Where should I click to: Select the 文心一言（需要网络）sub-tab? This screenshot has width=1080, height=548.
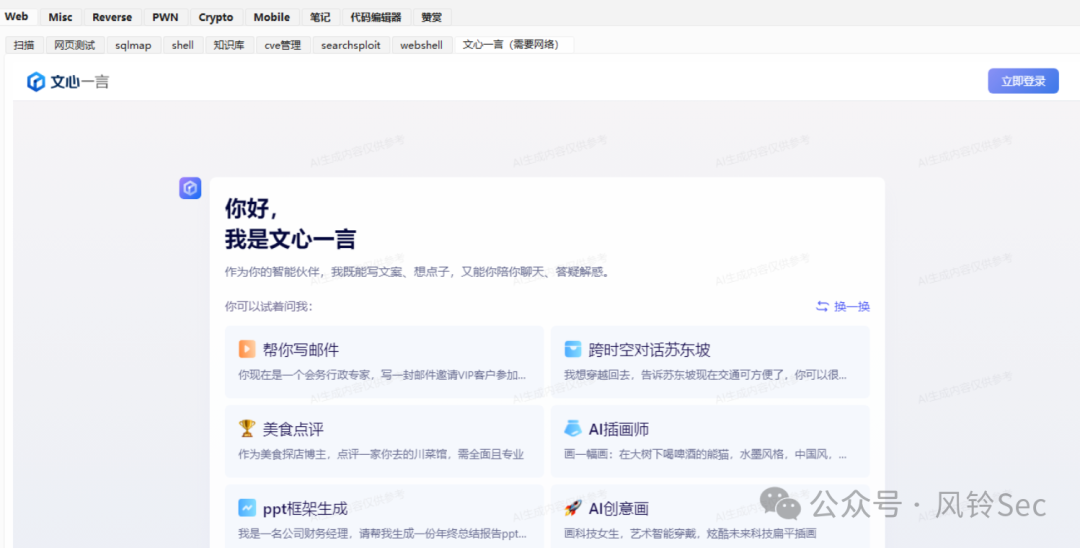[514, 45]
